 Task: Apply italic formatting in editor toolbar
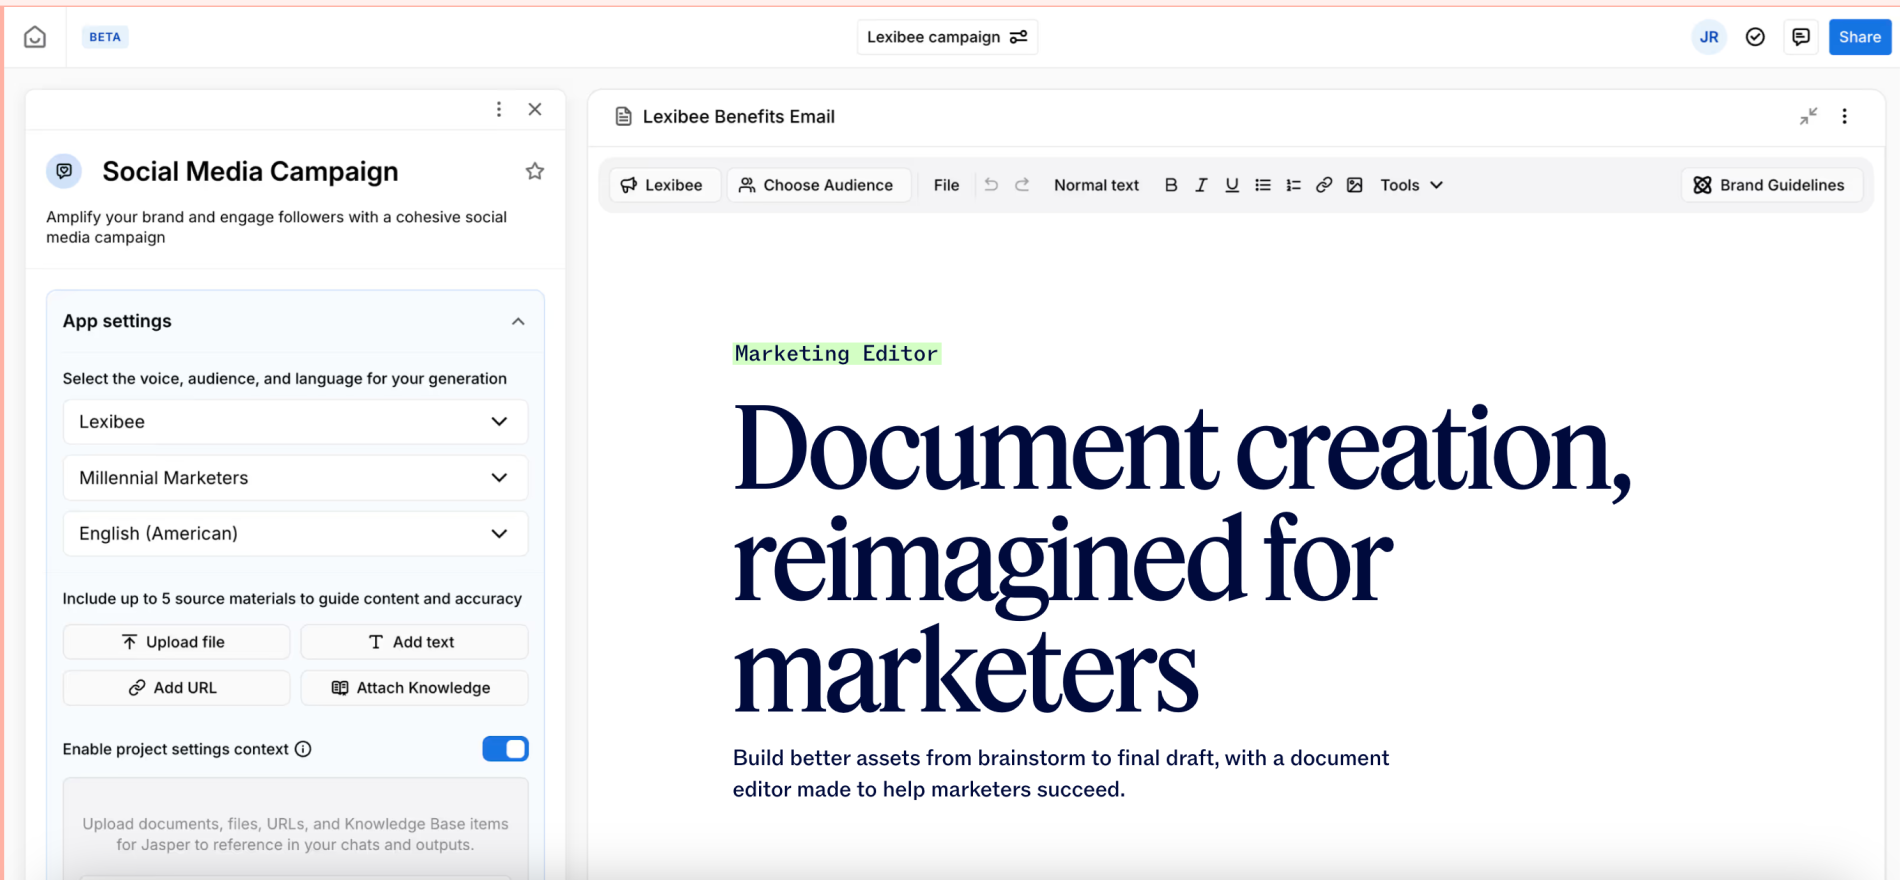(x=1201, y=185)
